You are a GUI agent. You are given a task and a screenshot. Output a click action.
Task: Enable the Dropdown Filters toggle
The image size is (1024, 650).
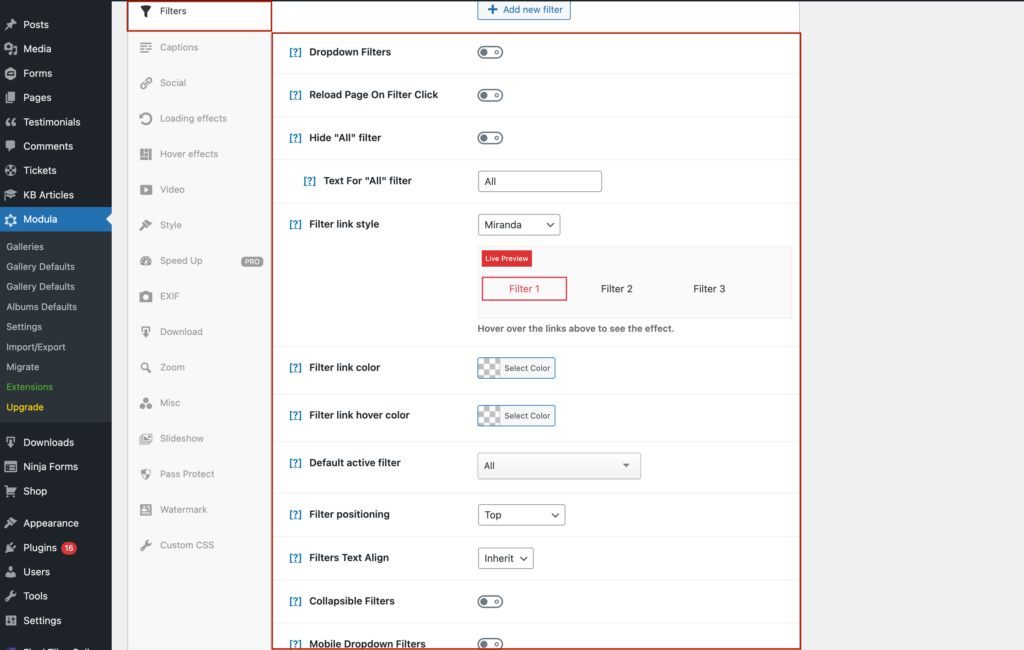tap(490, 52)
